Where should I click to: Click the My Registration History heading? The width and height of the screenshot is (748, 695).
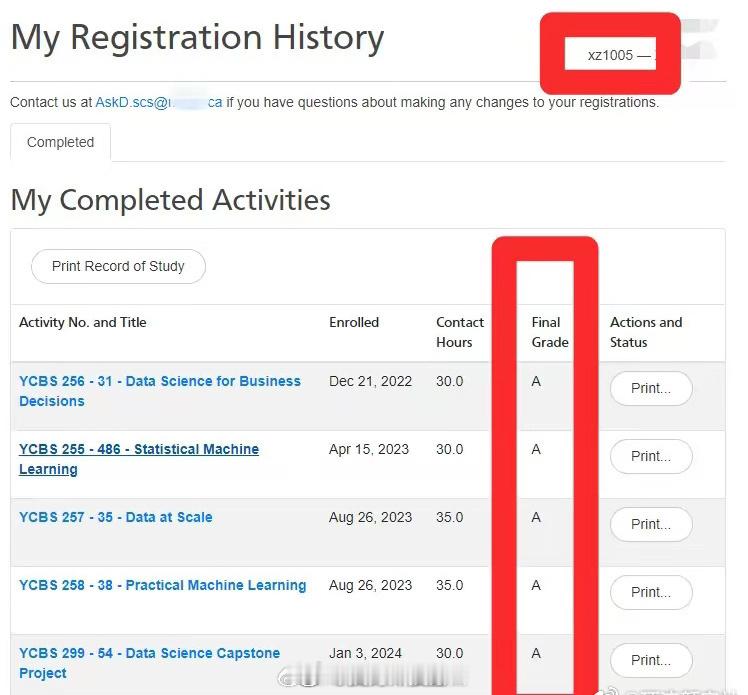197,38
